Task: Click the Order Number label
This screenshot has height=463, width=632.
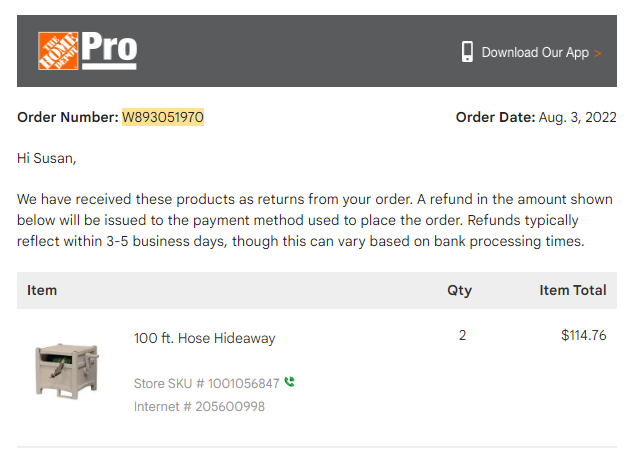Action: click(68, 117)
